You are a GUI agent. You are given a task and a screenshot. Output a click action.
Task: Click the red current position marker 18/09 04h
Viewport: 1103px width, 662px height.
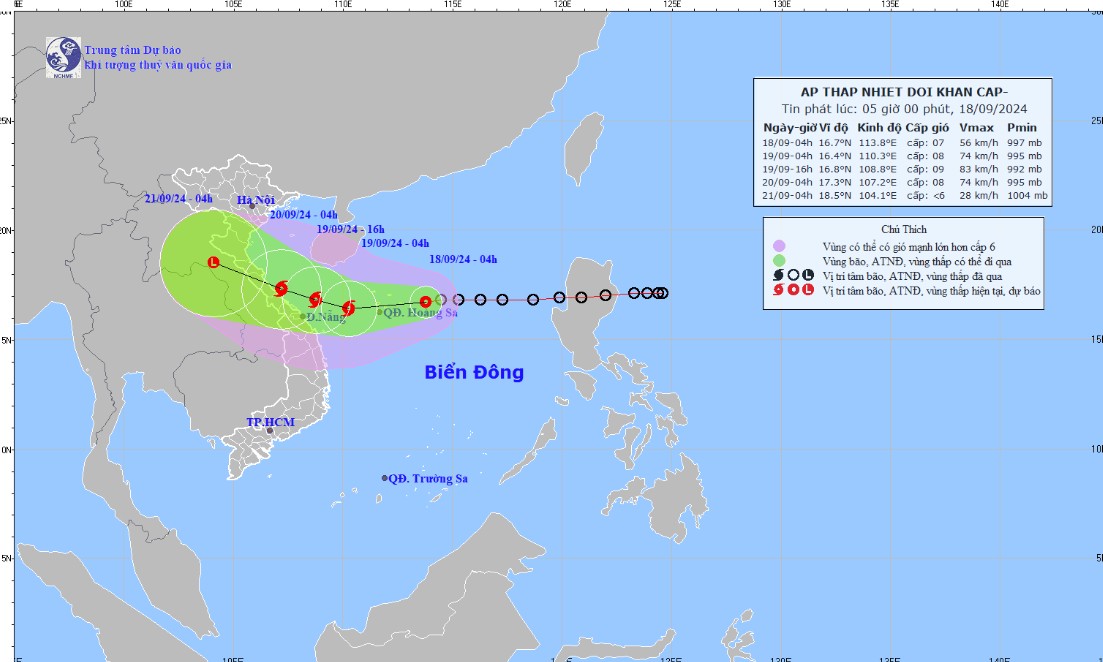click(x=426, y=301)
